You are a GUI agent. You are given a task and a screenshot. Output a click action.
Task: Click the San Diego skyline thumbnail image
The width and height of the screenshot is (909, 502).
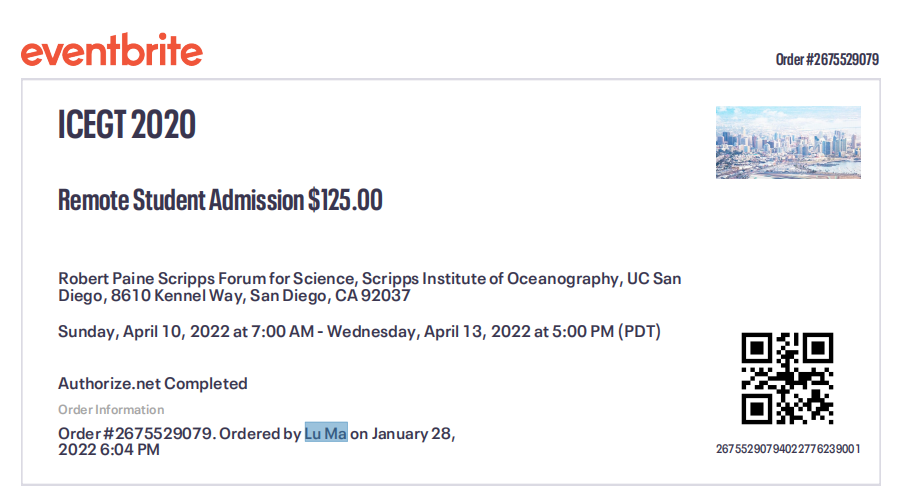coord(788,142)
